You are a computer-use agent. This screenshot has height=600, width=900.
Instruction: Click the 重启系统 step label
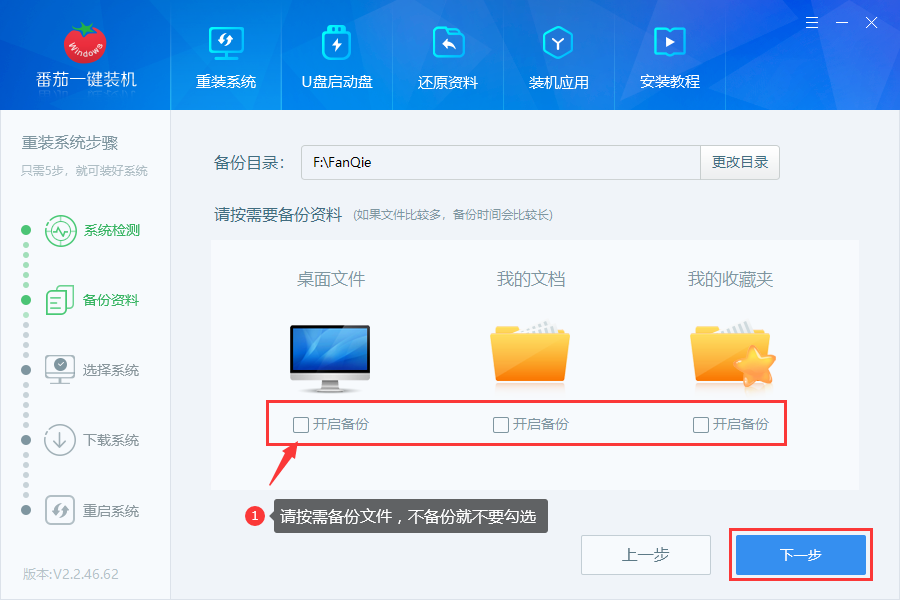[111, 511]
